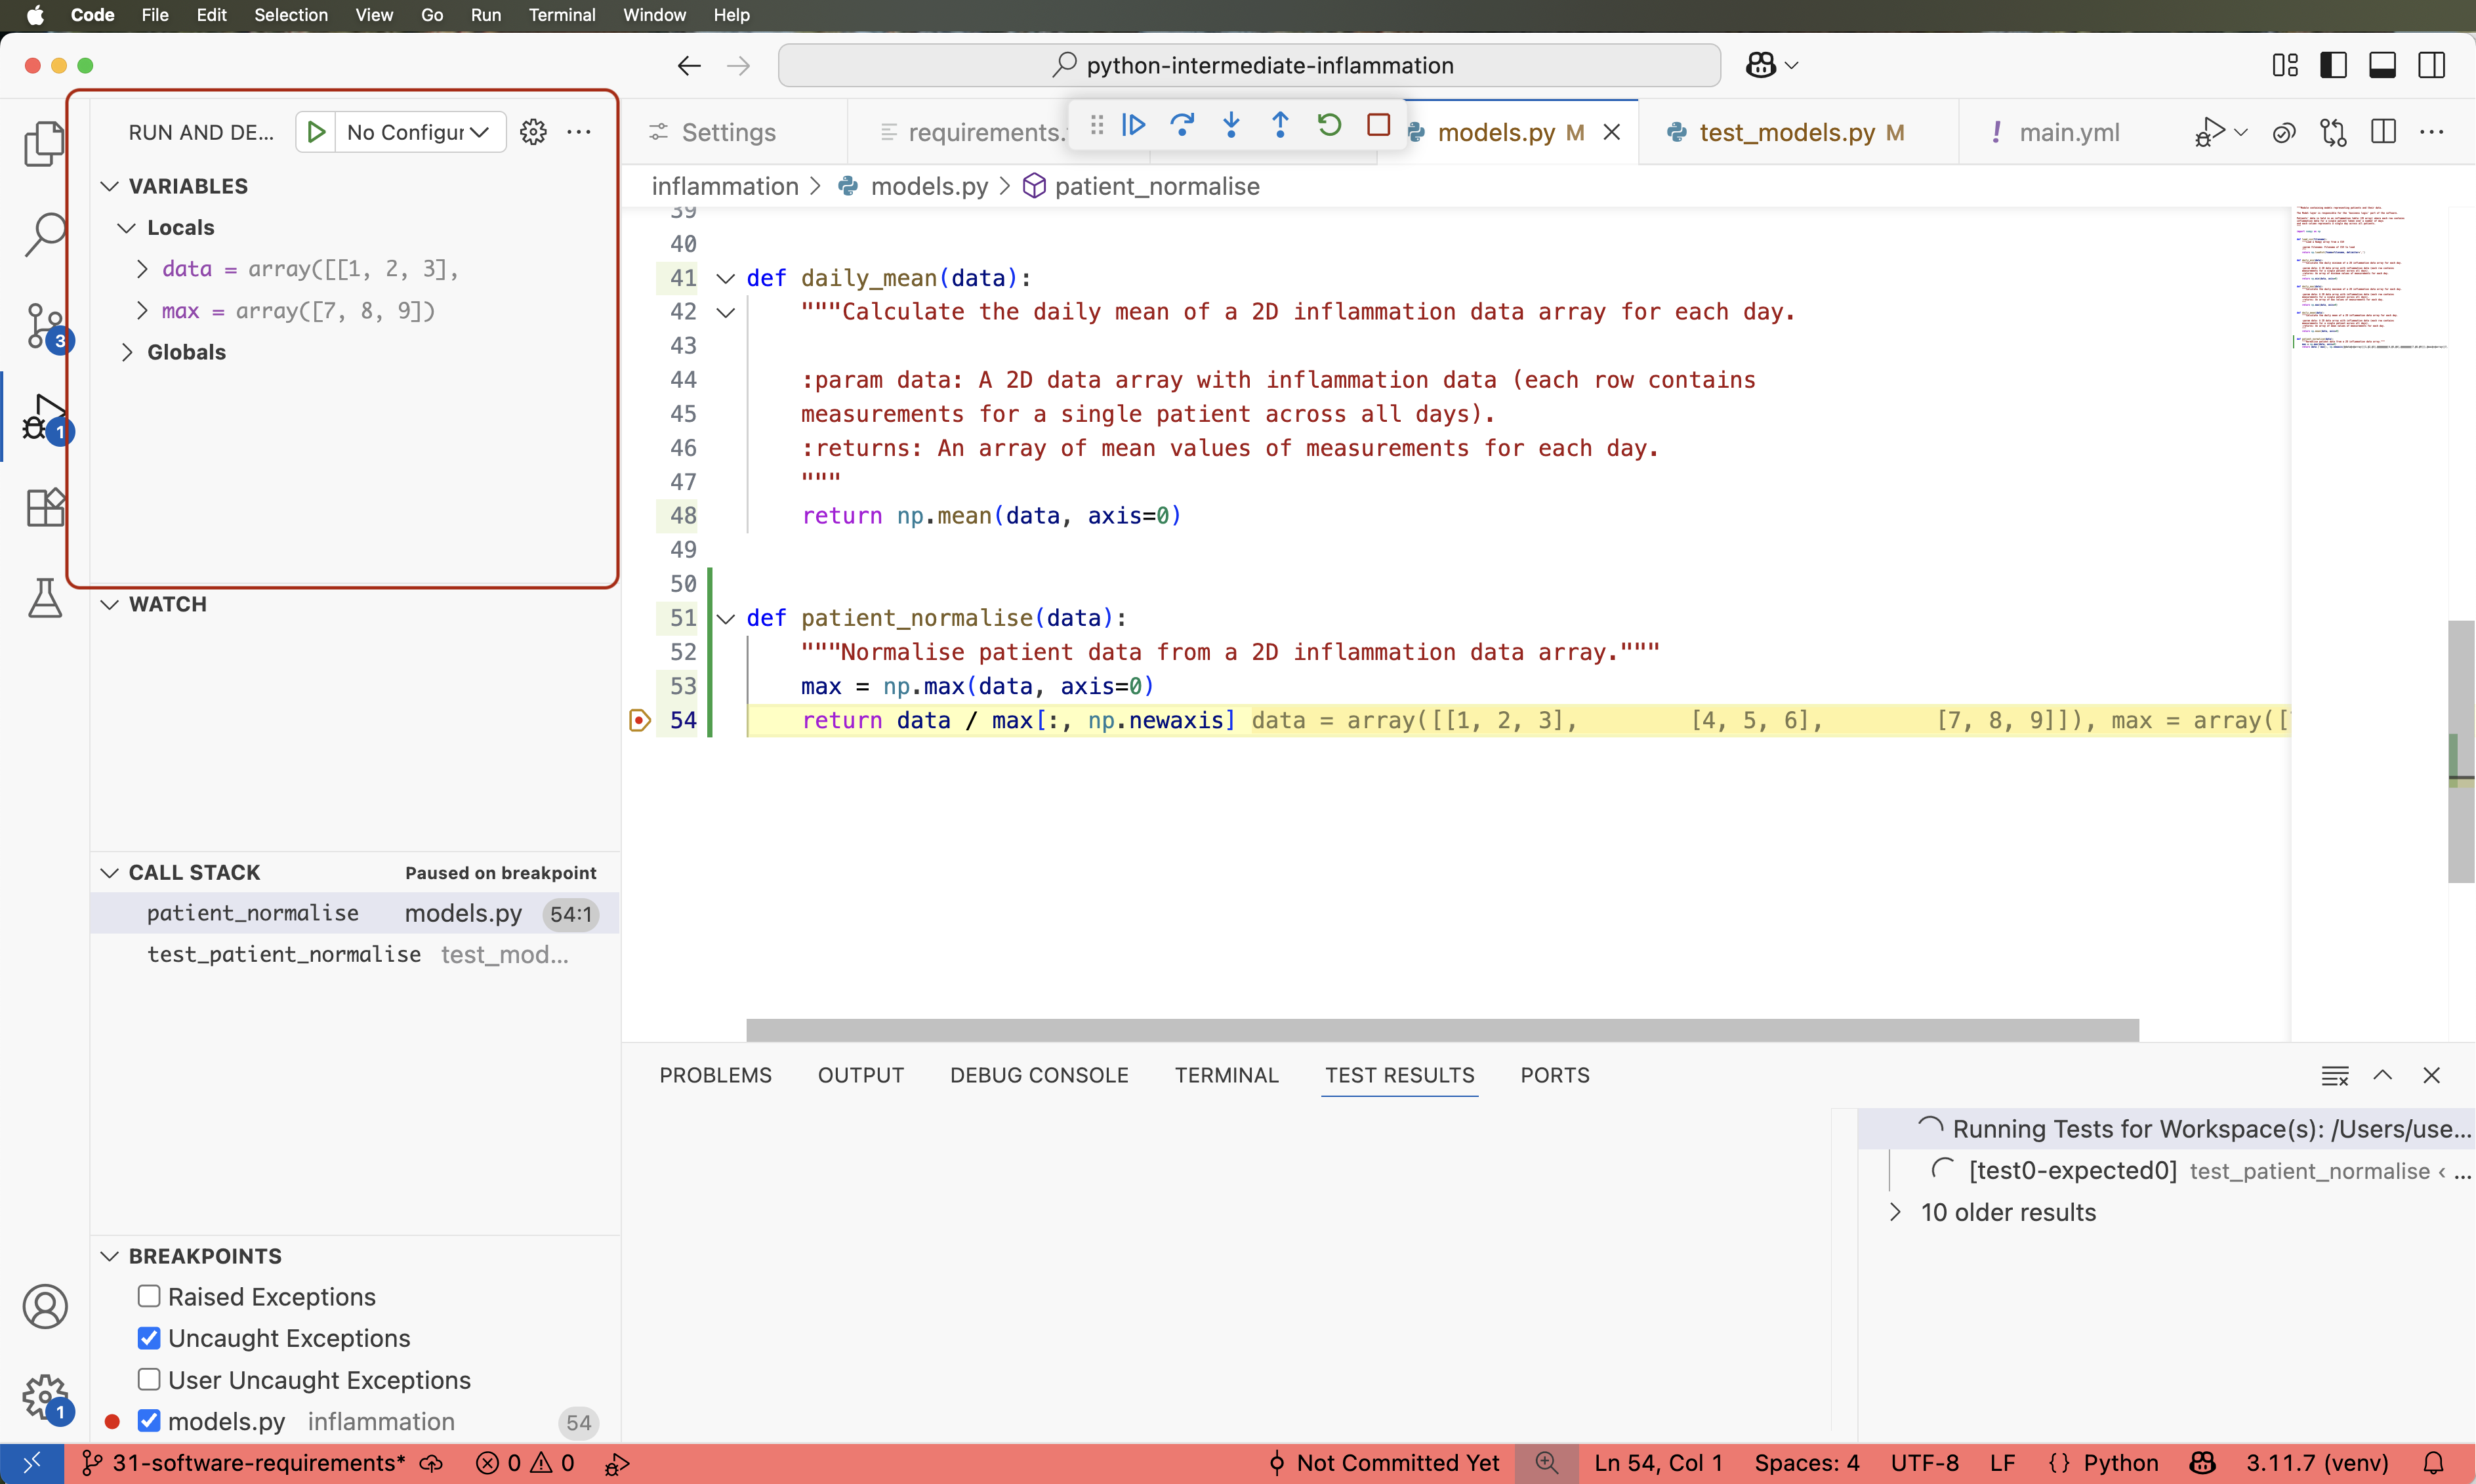The width and height of the screenshot is (2476, 1484).
Task: Expand Globals in the Variables panel
Action: (127, 351)
